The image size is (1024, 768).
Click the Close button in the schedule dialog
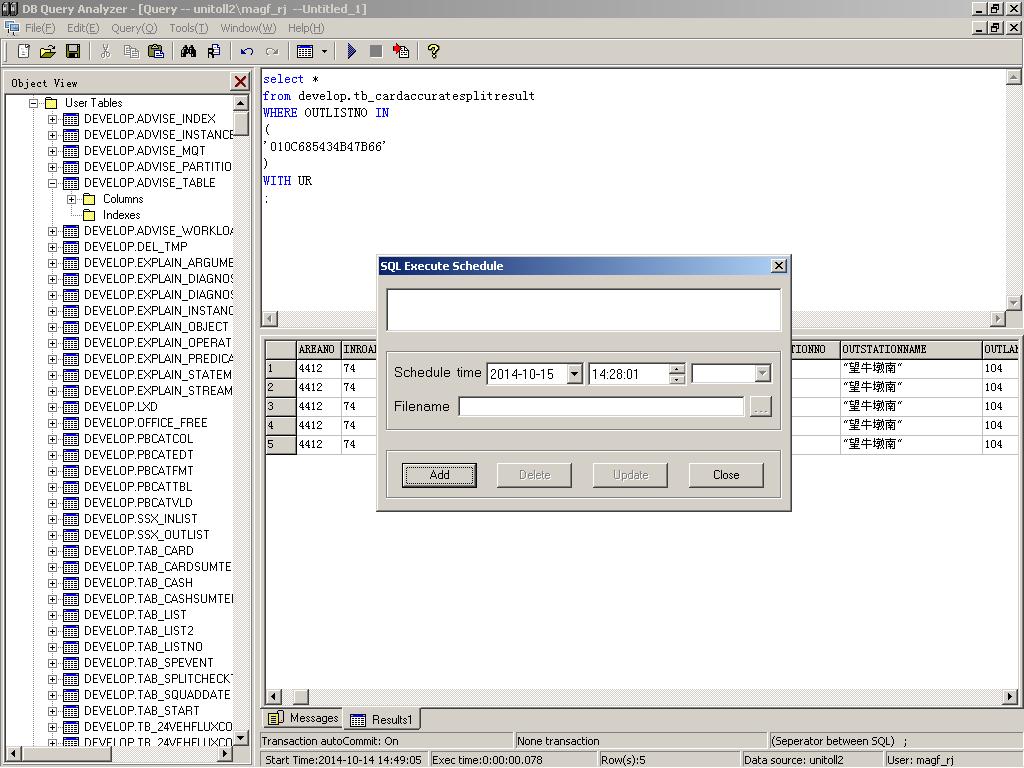726,475
